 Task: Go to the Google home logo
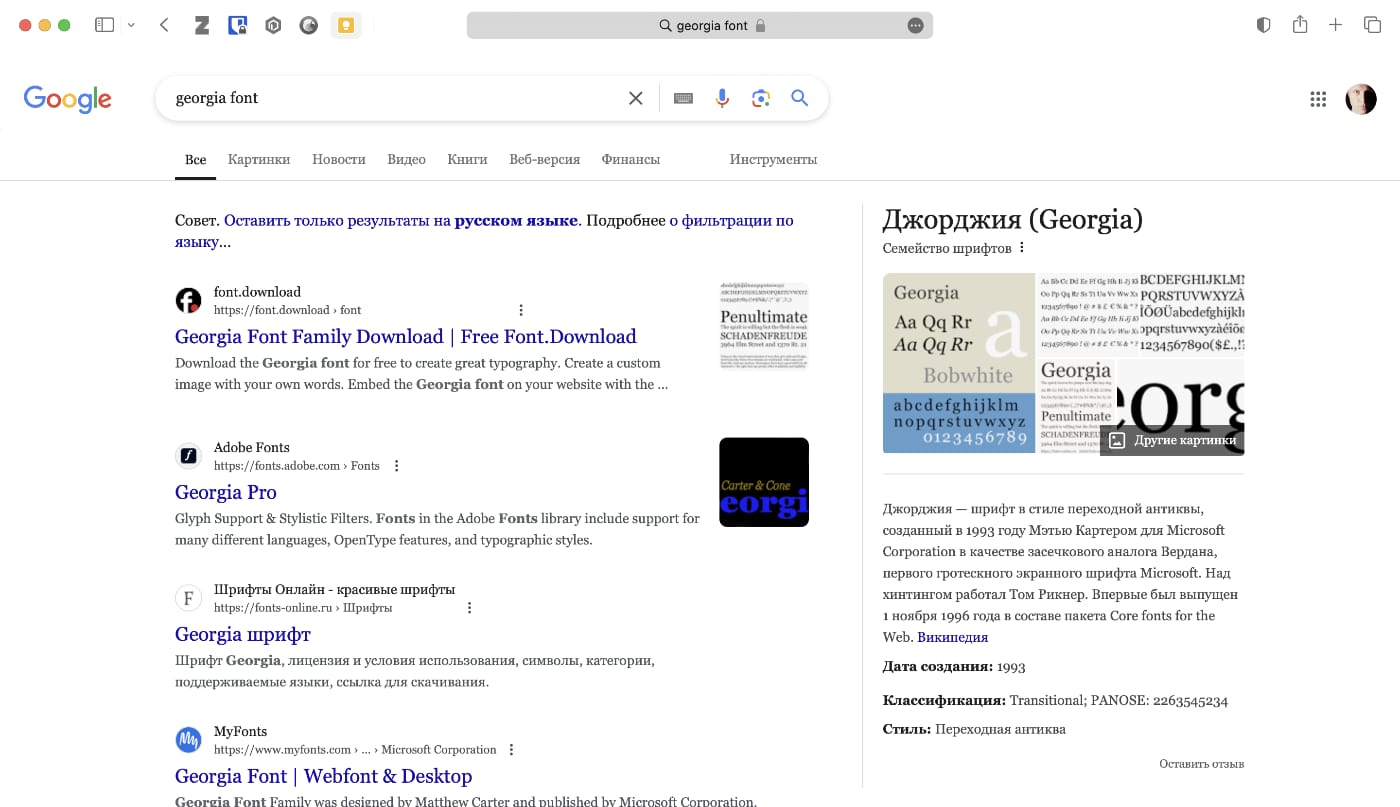point(68,99)
